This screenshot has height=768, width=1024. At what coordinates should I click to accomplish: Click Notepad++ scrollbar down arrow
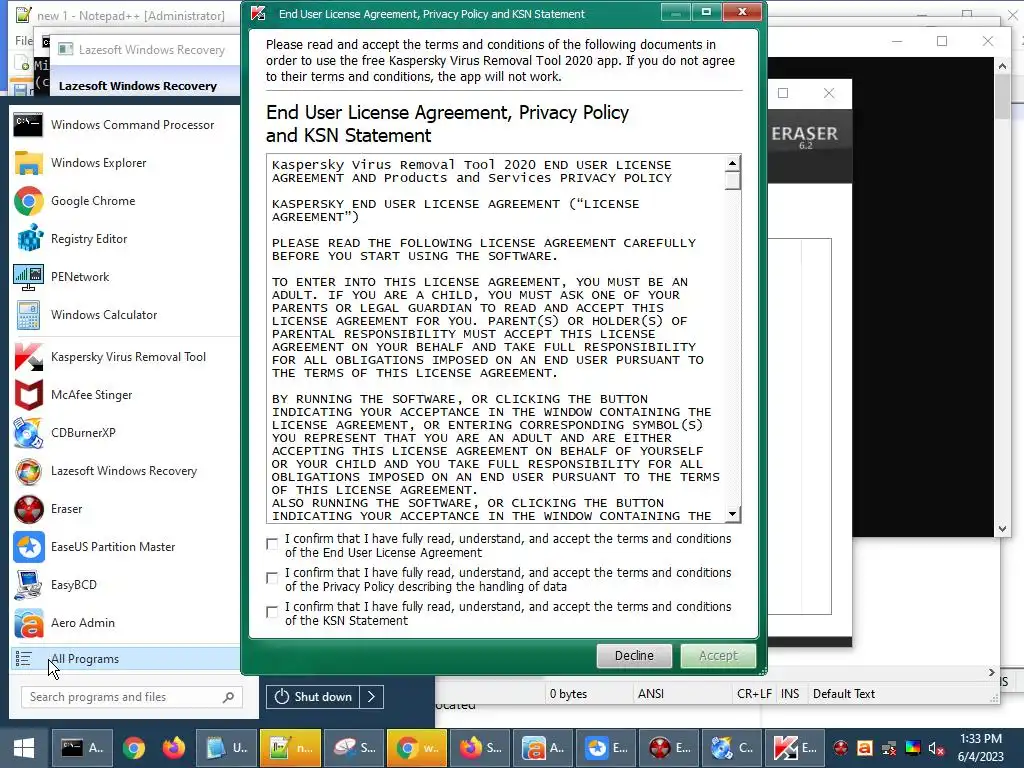tap(1002, 529)
